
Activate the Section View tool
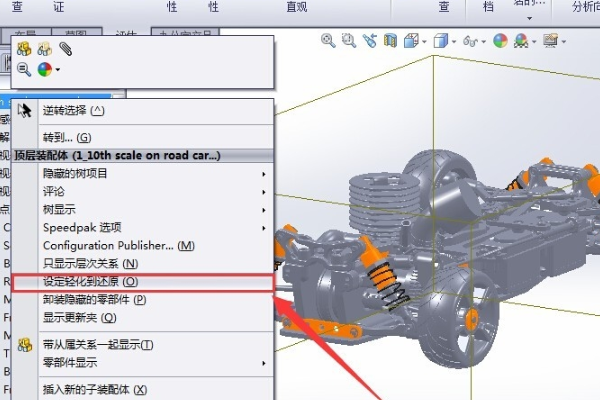tap(390, 40)
